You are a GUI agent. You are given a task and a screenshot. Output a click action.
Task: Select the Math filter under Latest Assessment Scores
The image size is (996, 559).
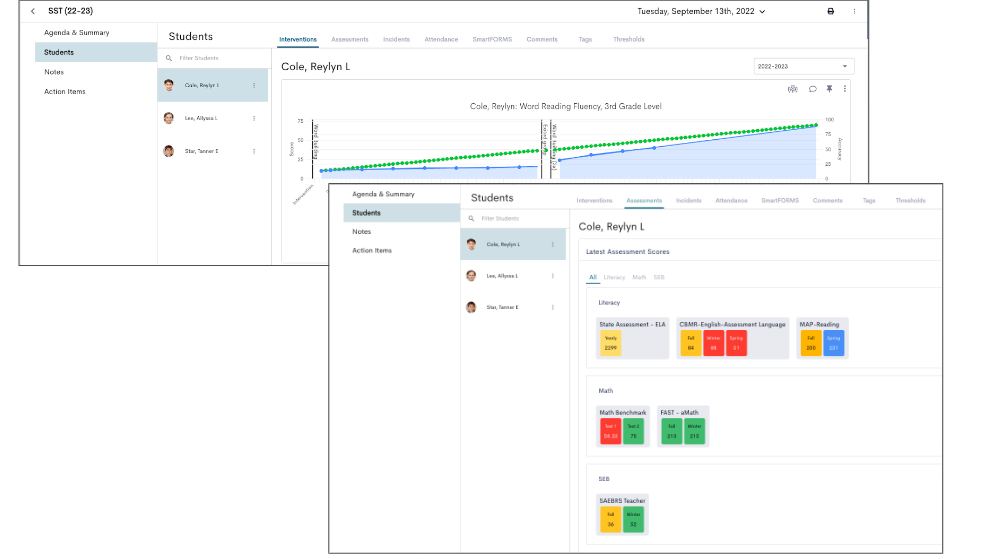(x=638, y=277)
